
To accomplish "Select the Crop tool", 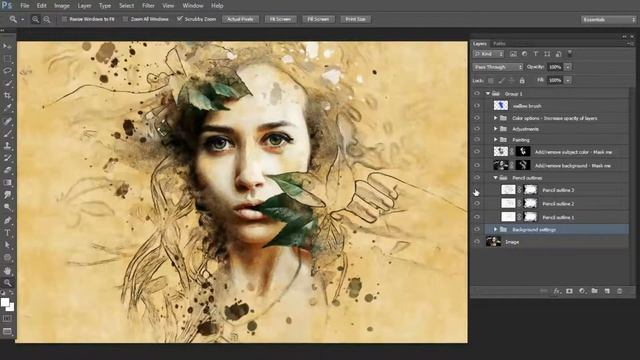I will click(7, 96).
